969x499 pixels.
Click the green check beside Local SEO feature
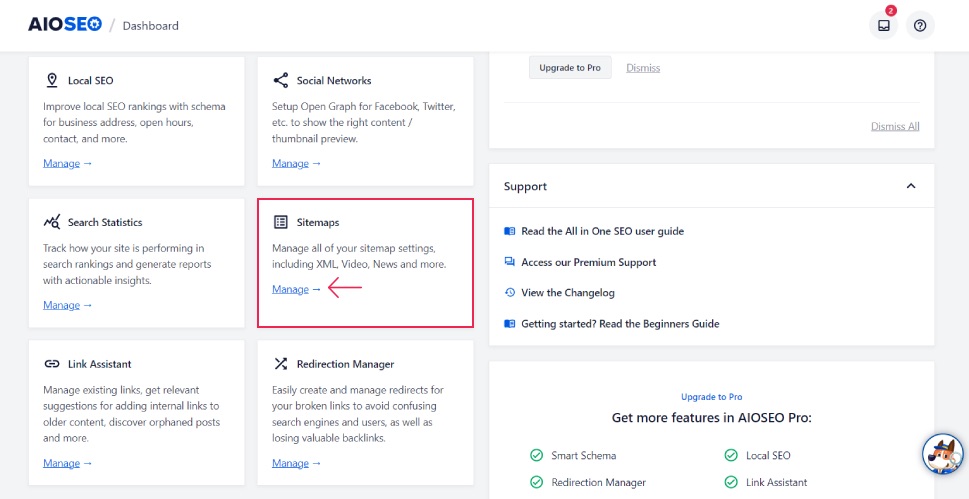click(x=731, y=456)
